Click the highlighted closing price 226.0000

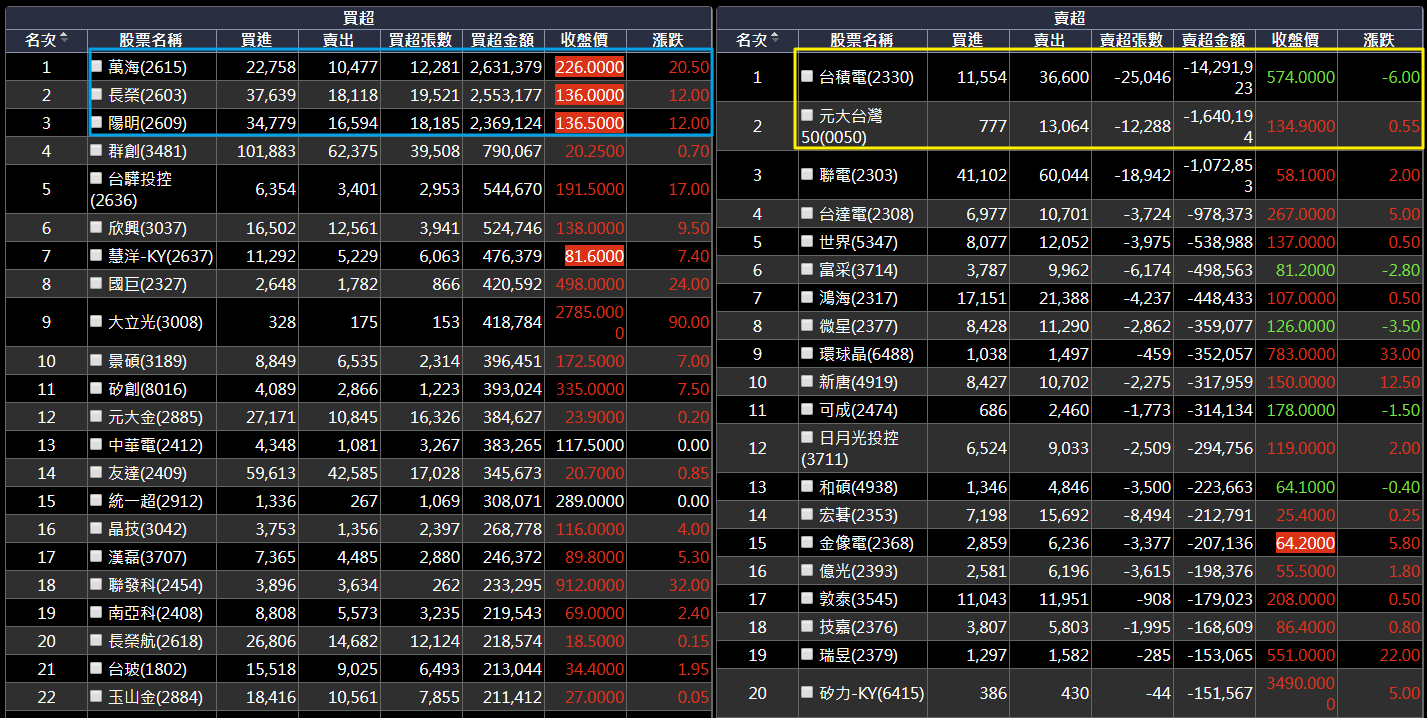click(588, 67)
